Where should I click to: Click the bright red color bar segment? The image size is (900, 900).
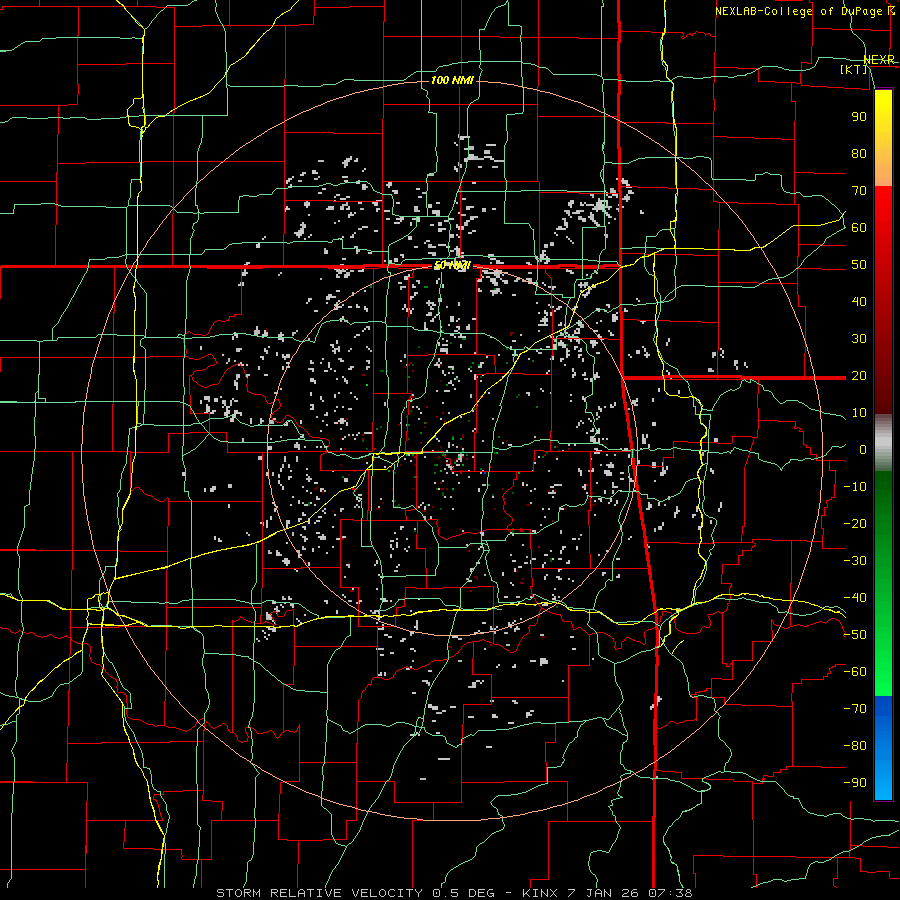[x=883, y=218]
